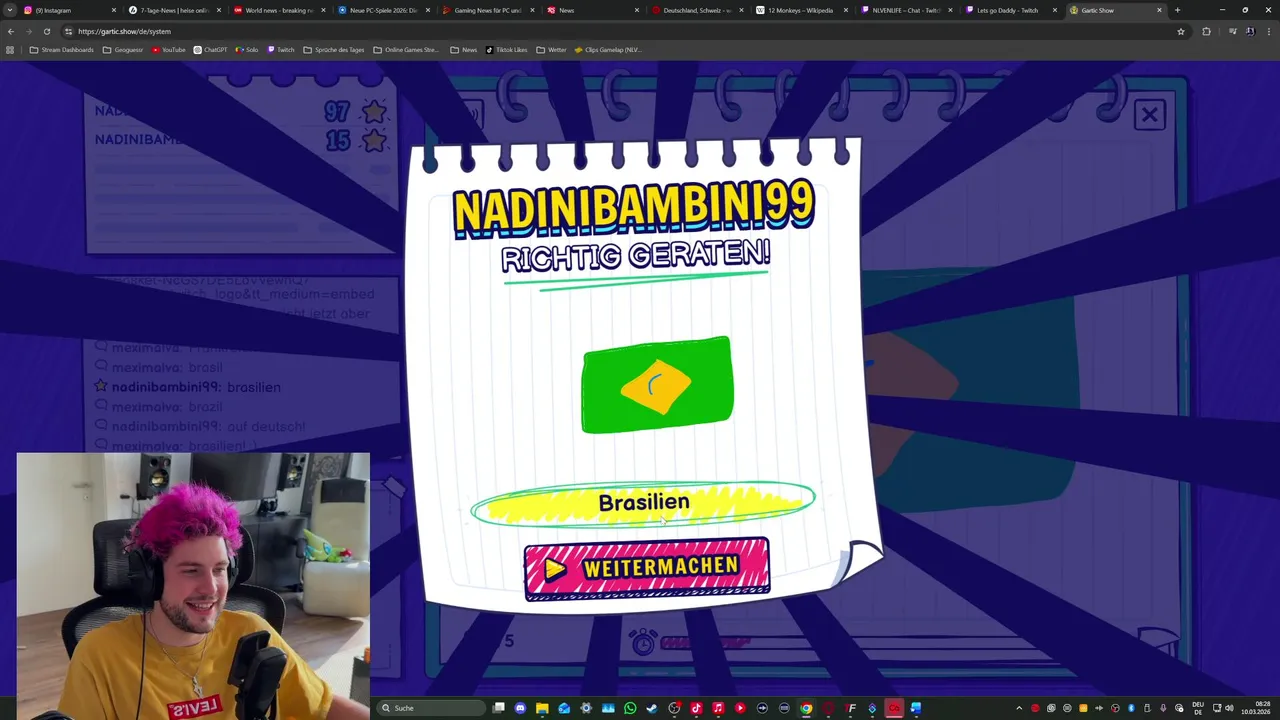1280x720 pixels.
Task: Click the WEITERMACHEN button
Action: tap(647, 568)
